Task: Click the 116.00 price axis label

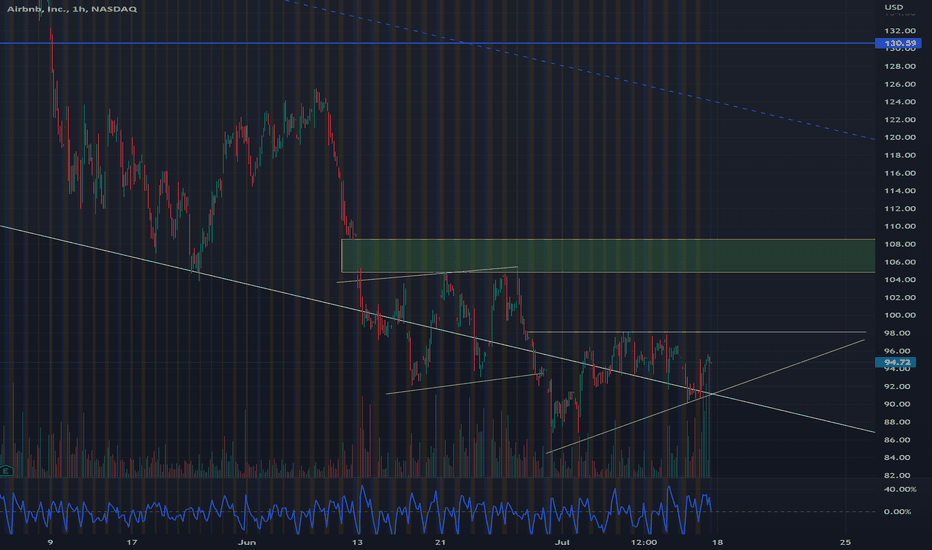Action: [899, 173]
